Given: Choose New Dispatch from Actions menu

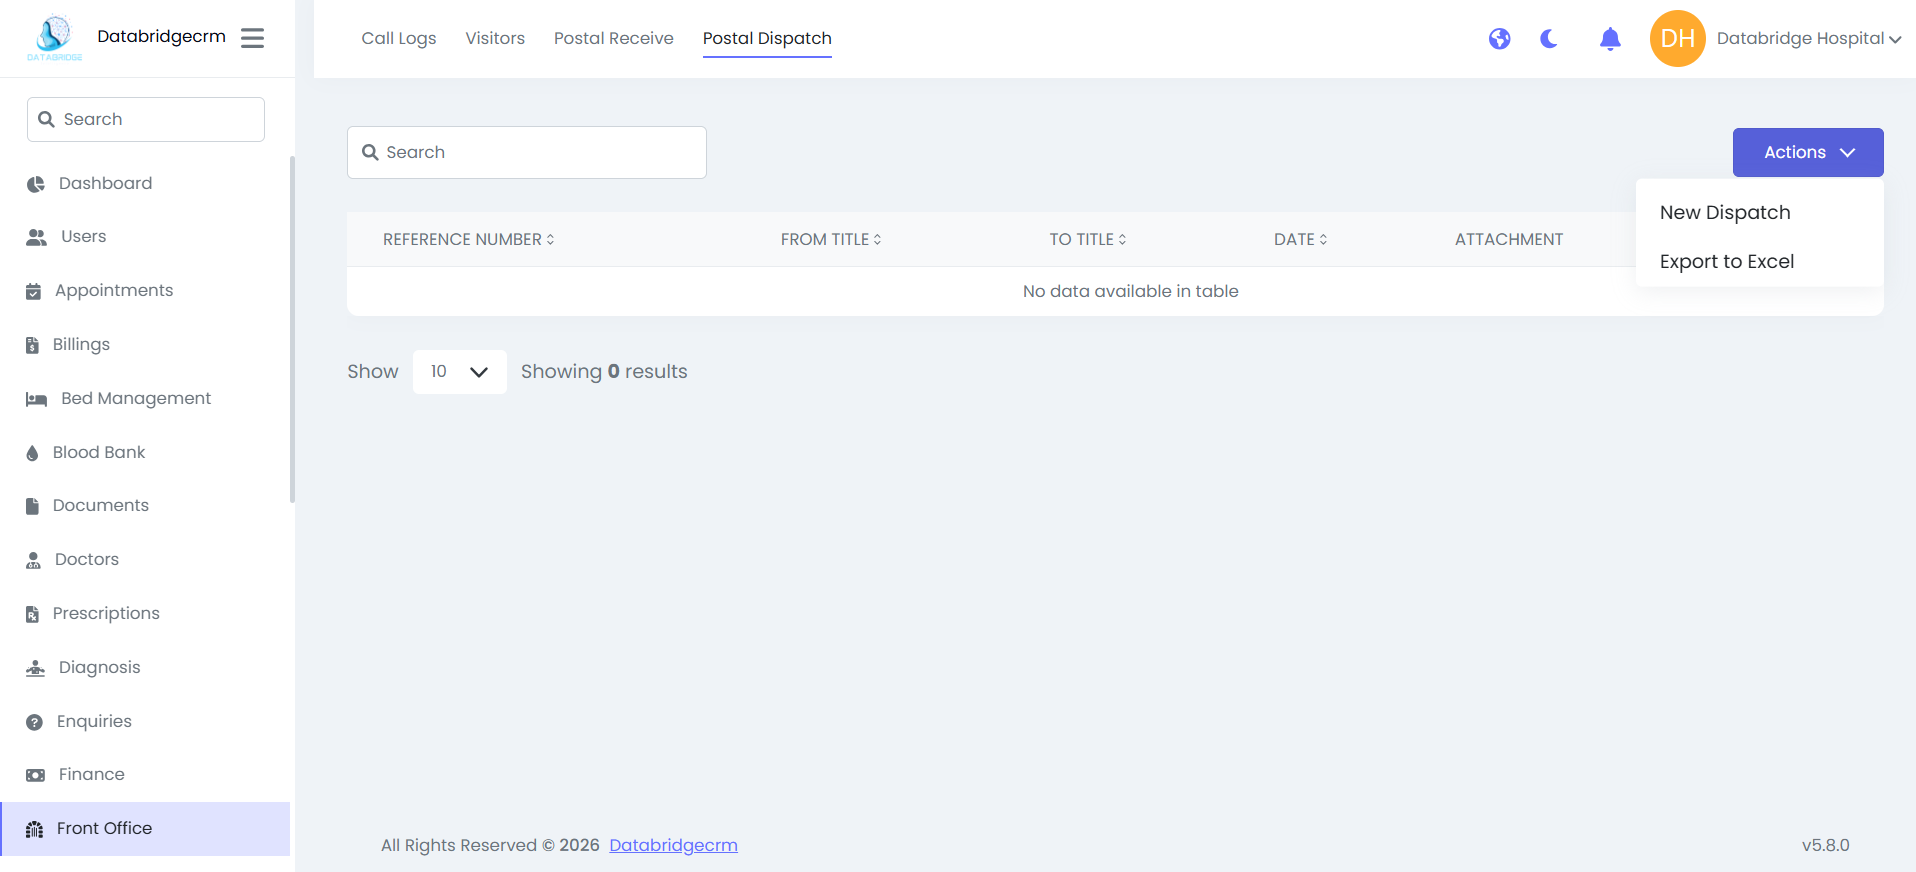Looking at the screenshot, I should coord(1725,213).
